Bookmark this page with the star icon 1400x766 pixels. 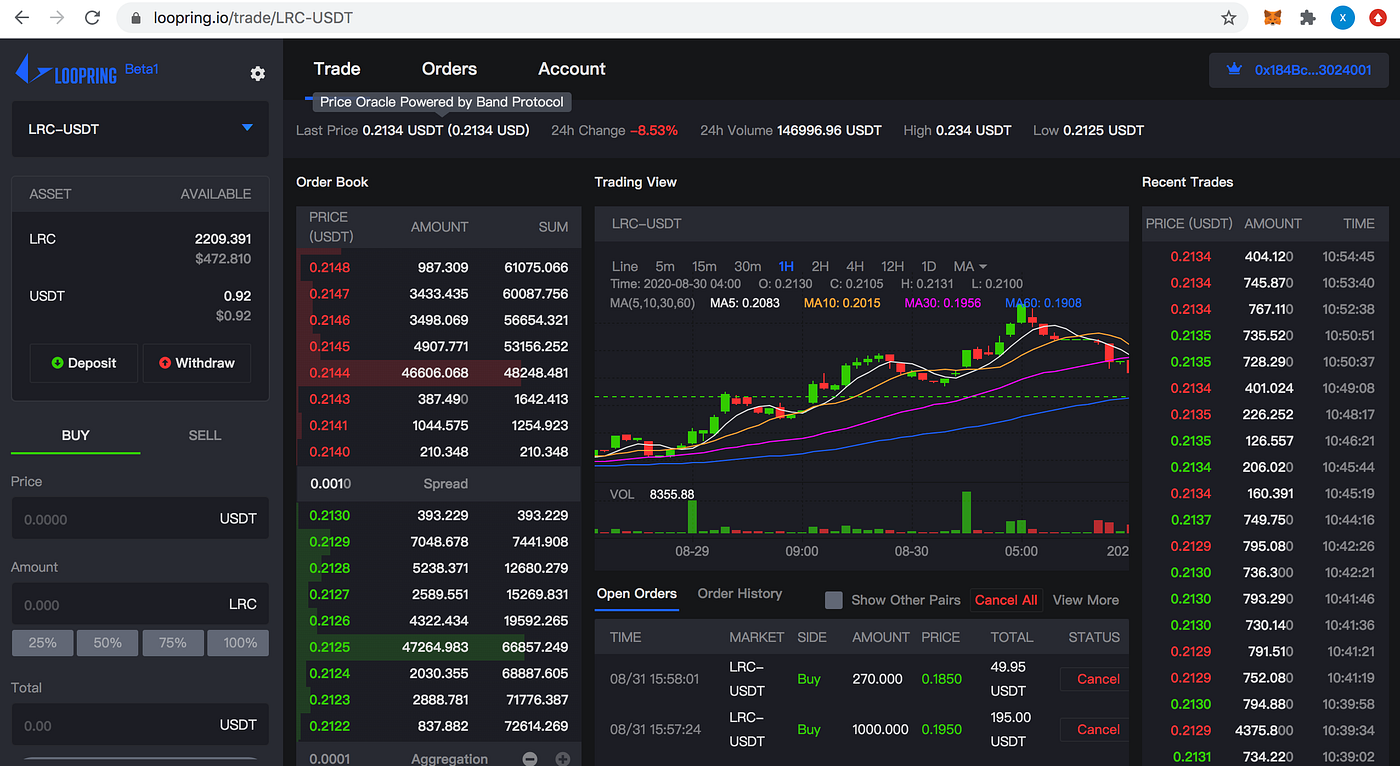[1229, 18]
